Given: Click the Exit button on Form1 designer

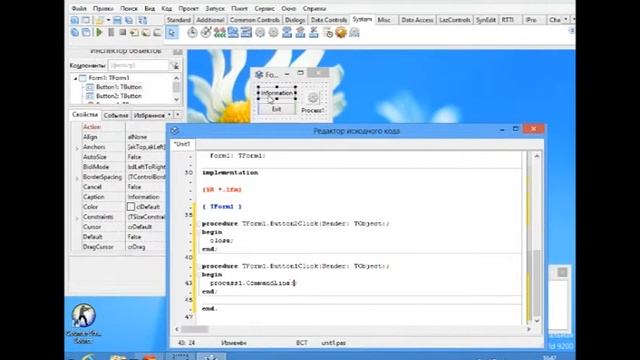Looking at the screenshot, I should pos(276,109).
